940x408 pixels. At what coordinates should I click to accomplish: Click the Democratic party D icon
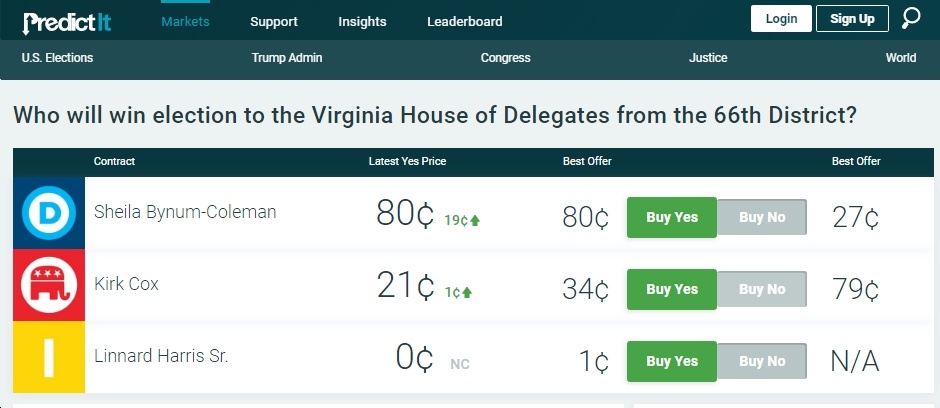49,213
